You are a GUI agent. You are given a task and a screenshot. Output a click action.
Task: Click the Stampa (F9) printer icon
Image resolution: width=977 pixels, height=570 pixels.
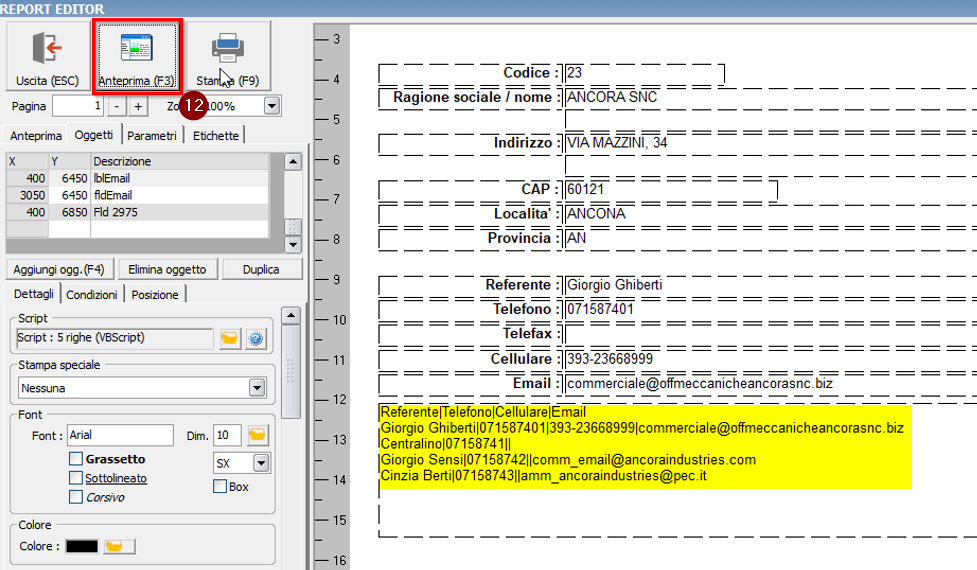[227, 49]
